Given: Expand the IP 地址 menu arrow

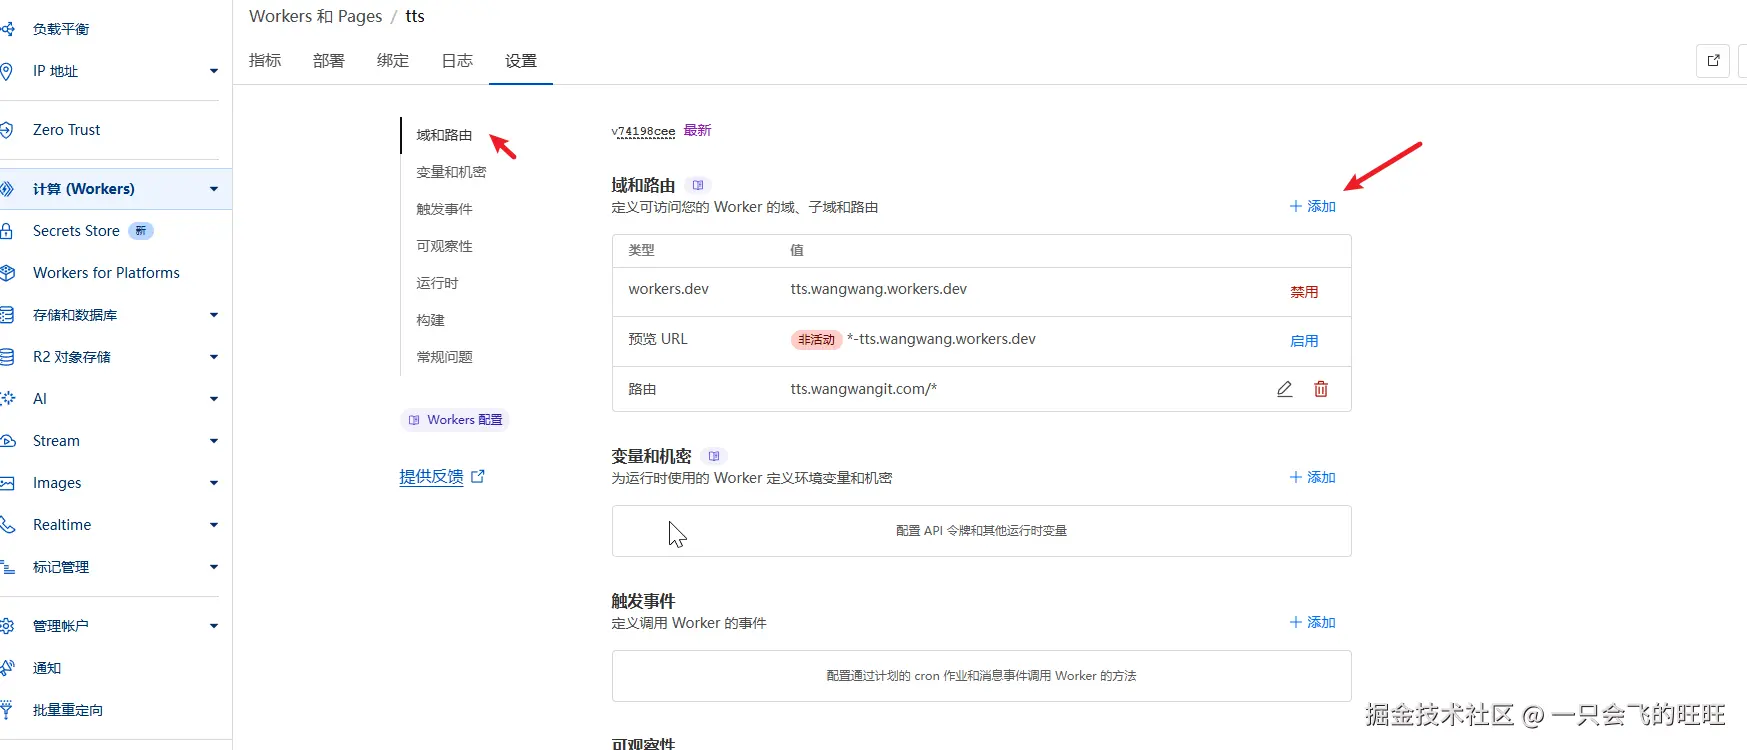Looking at the screenshot, I should pyautogui.click(x=214, y=71).
